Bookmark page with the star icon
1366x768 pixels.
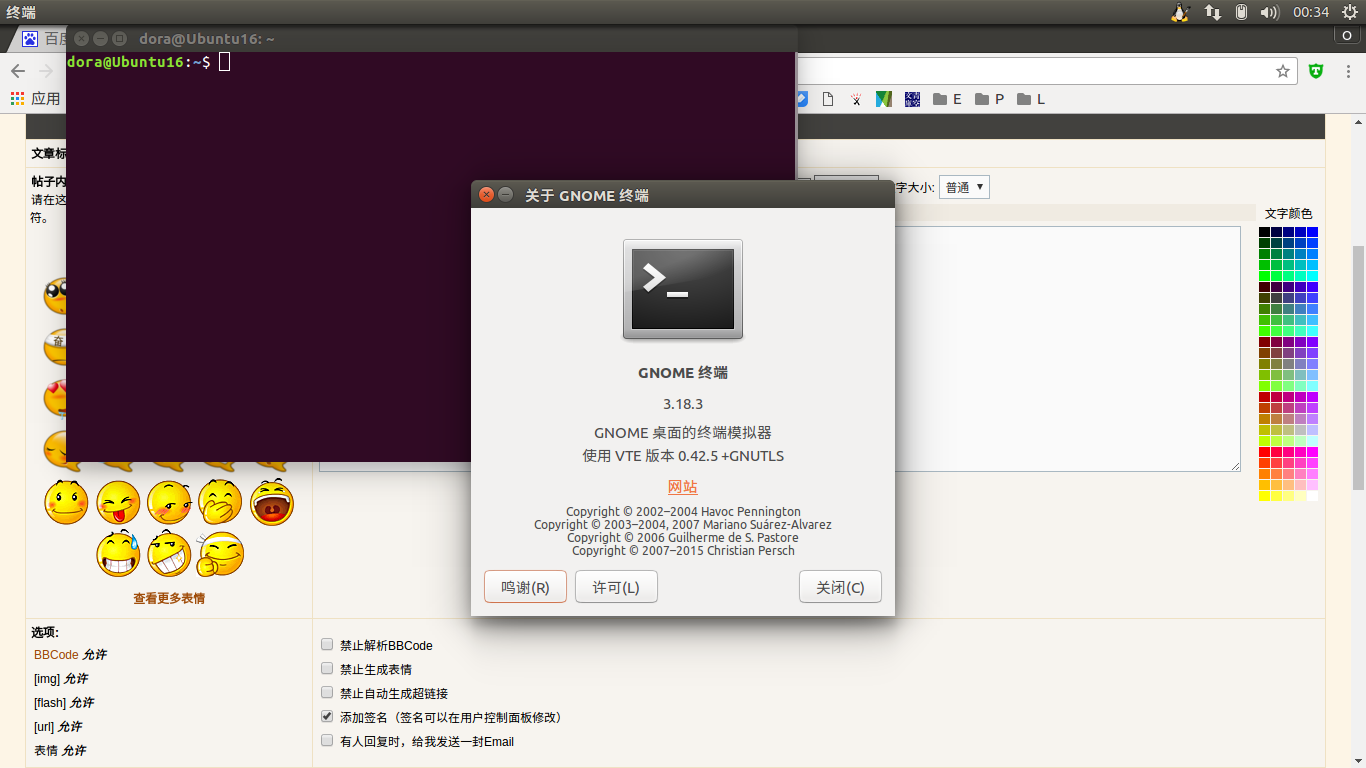[1283, 71]
